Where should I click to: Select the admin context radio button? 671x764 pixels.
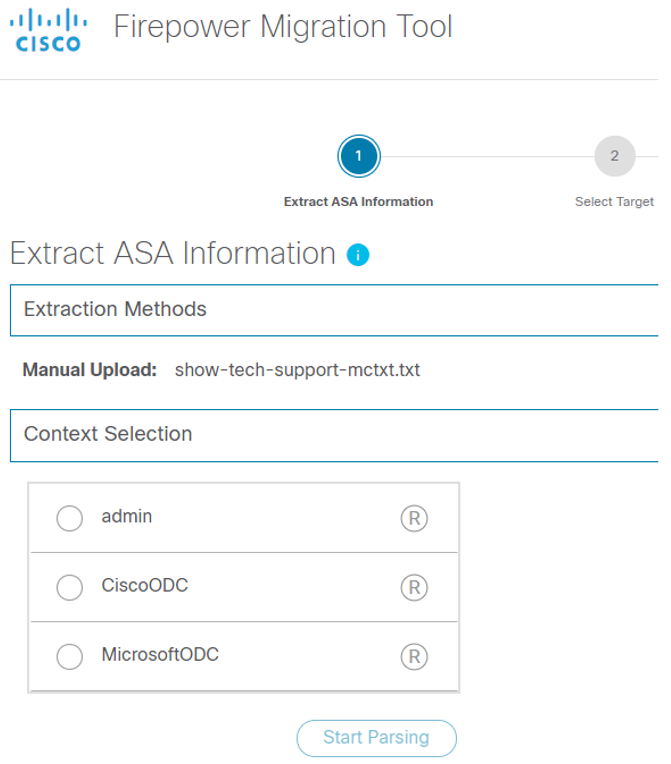[69, 518]
